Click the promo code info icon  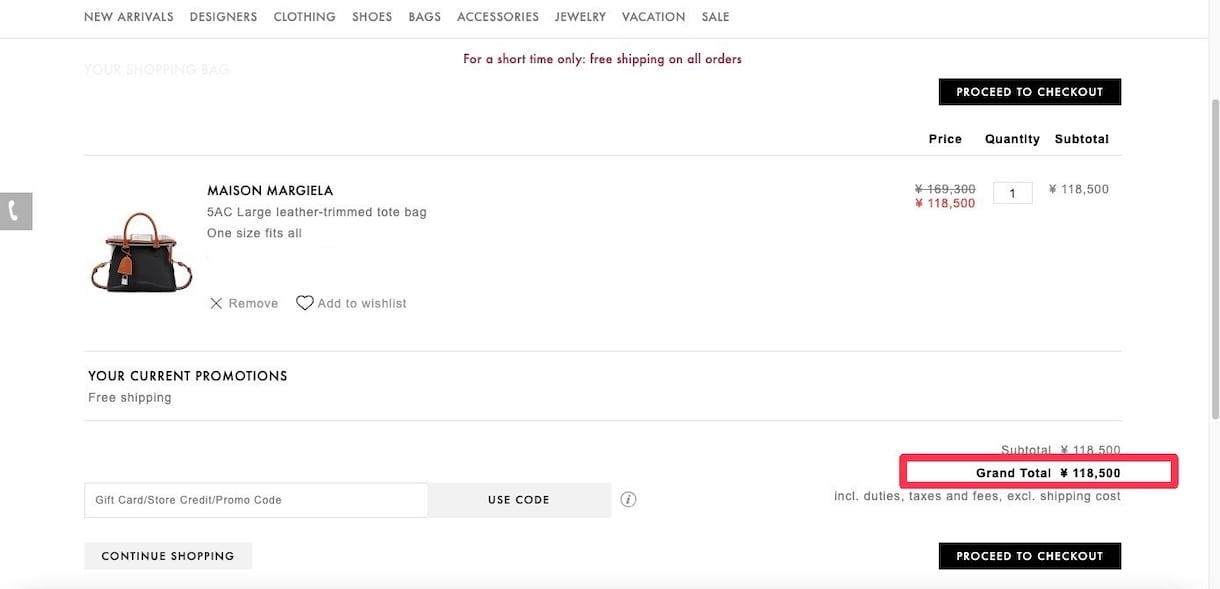coord(628,499)
